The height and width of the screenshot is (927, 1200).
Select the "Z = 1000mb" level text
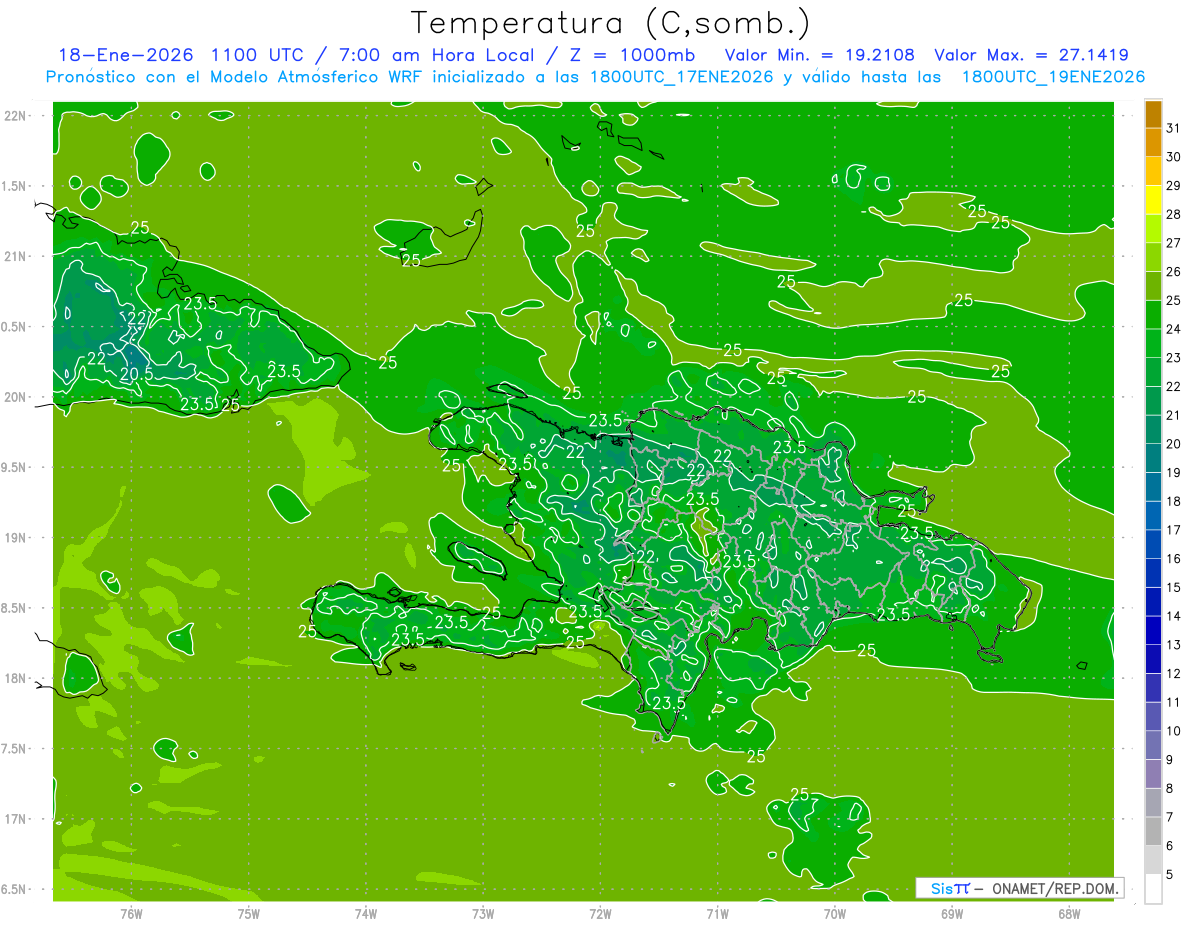tap(633, 55)
